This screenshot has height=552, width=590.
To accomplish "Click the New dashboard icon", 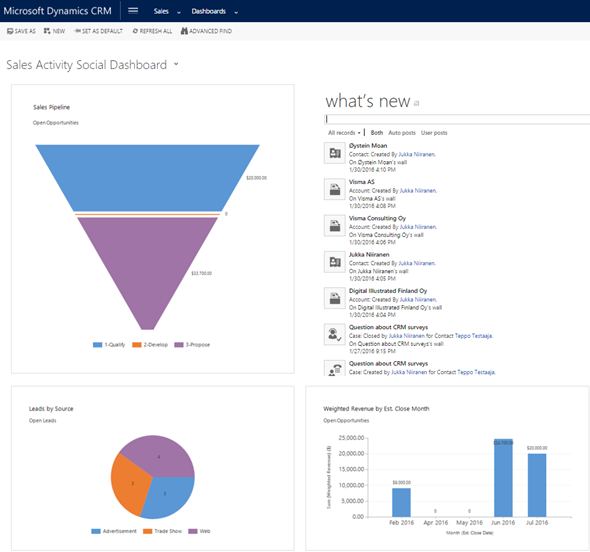I will click(x=47, y=31).
